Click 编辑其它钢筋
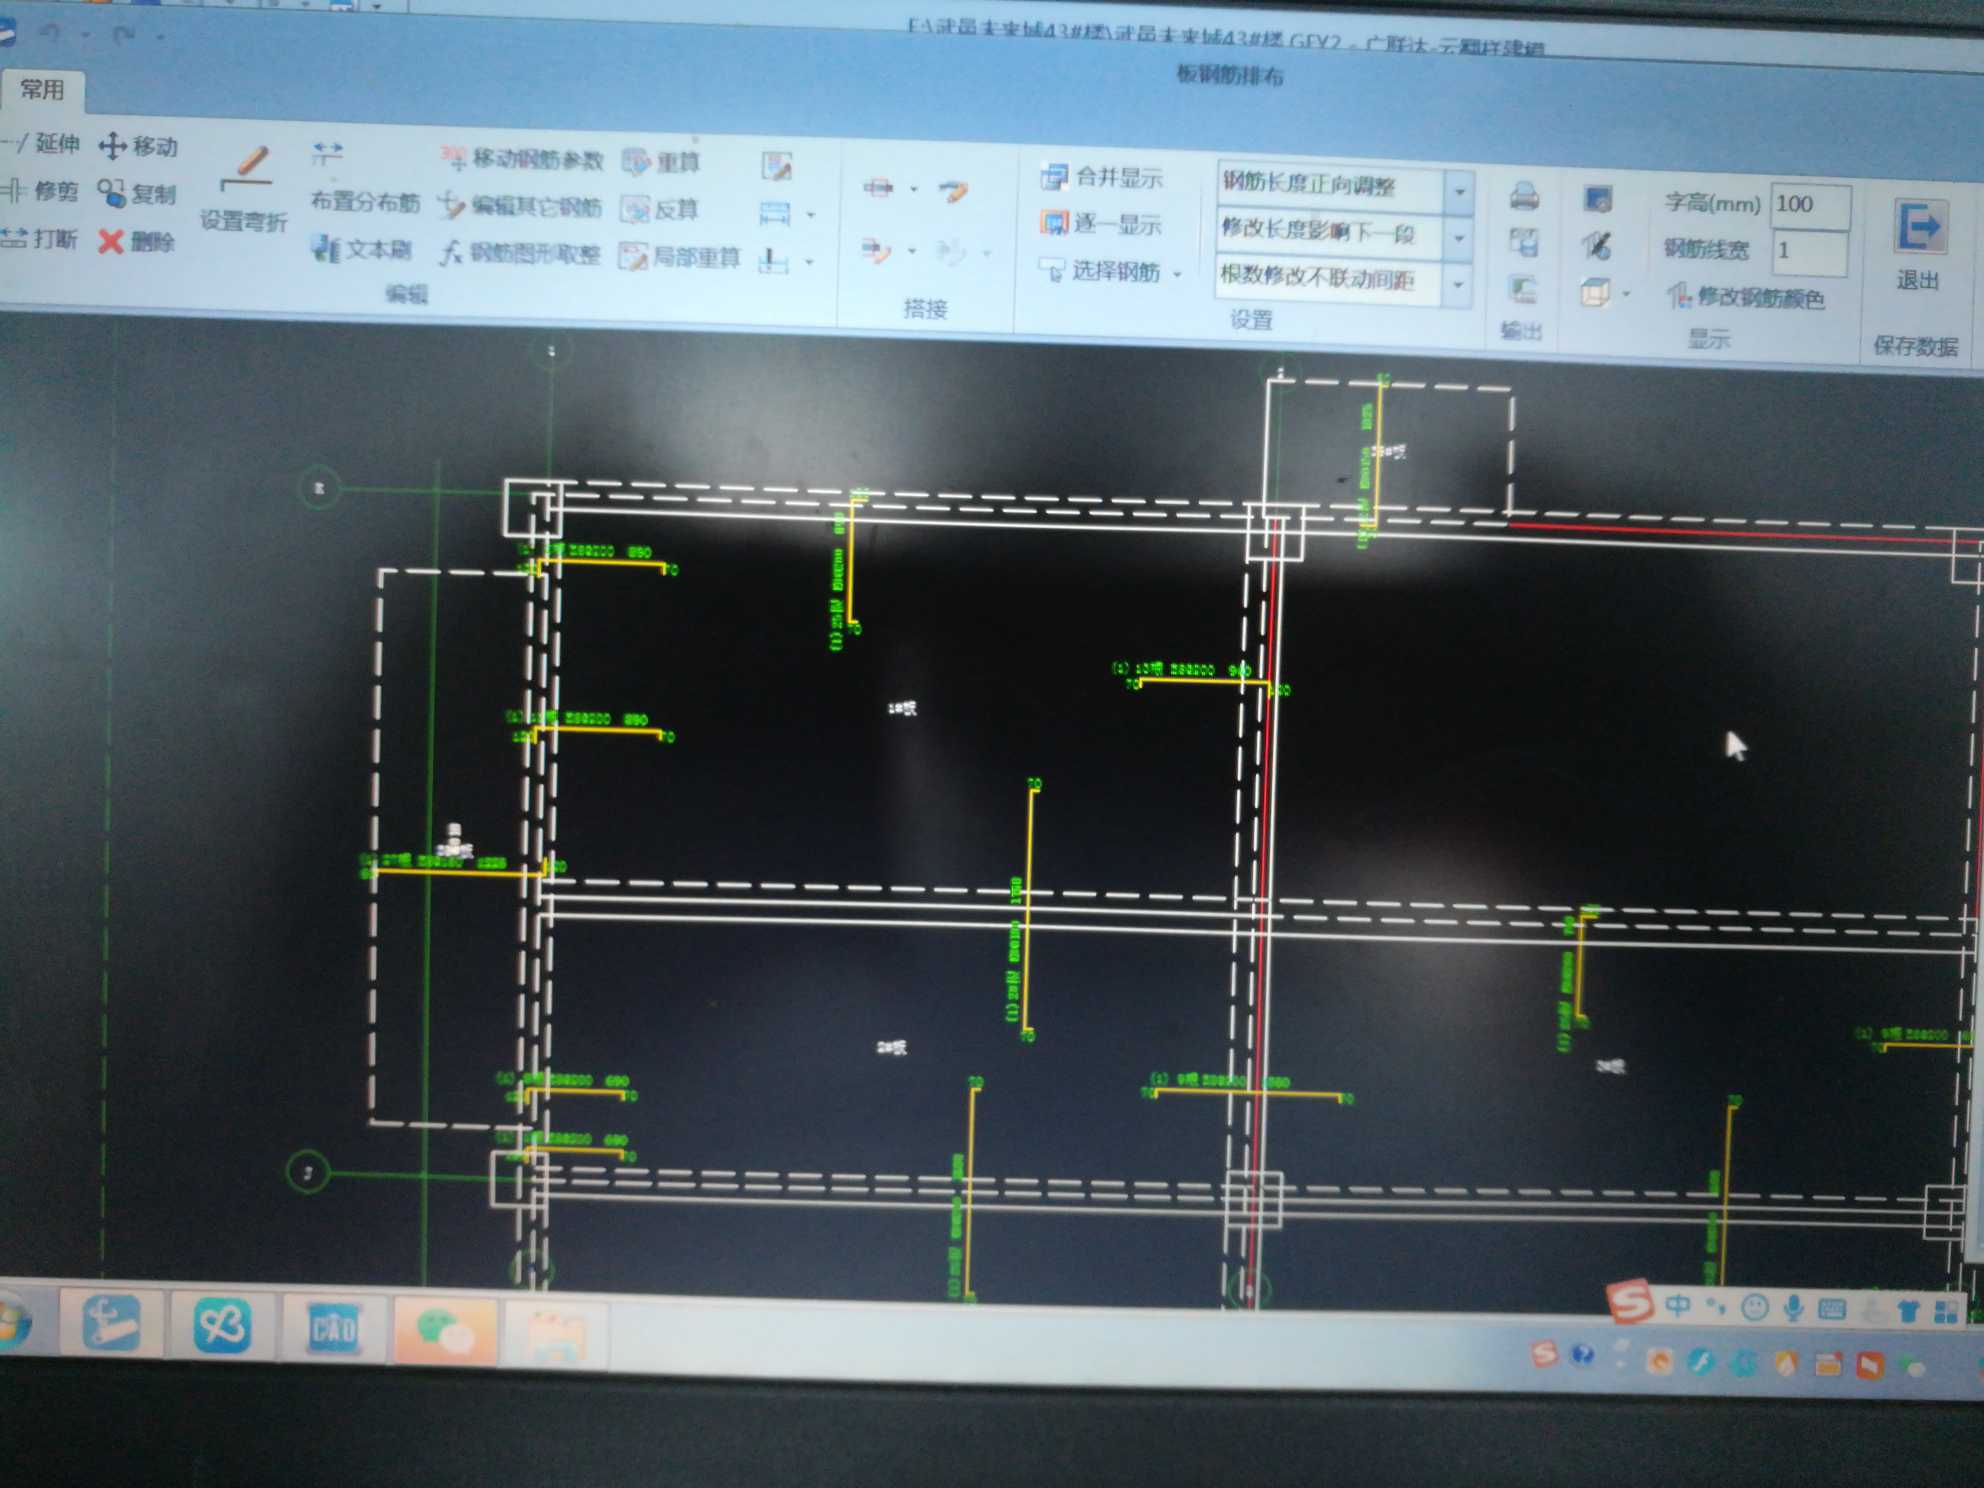 521,207
